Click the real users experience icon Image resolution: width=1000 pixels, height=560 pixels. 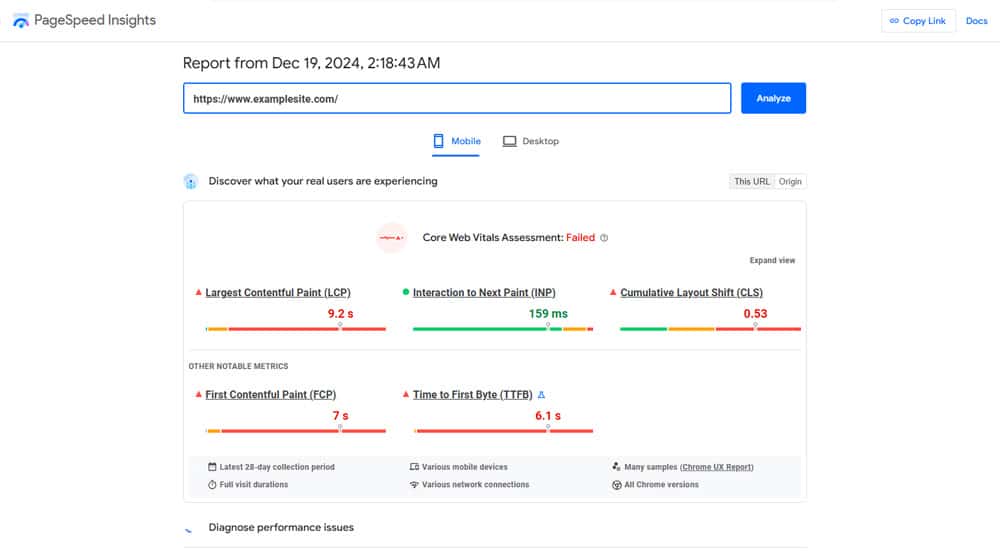pyautogui.click(x=191, y=182)
